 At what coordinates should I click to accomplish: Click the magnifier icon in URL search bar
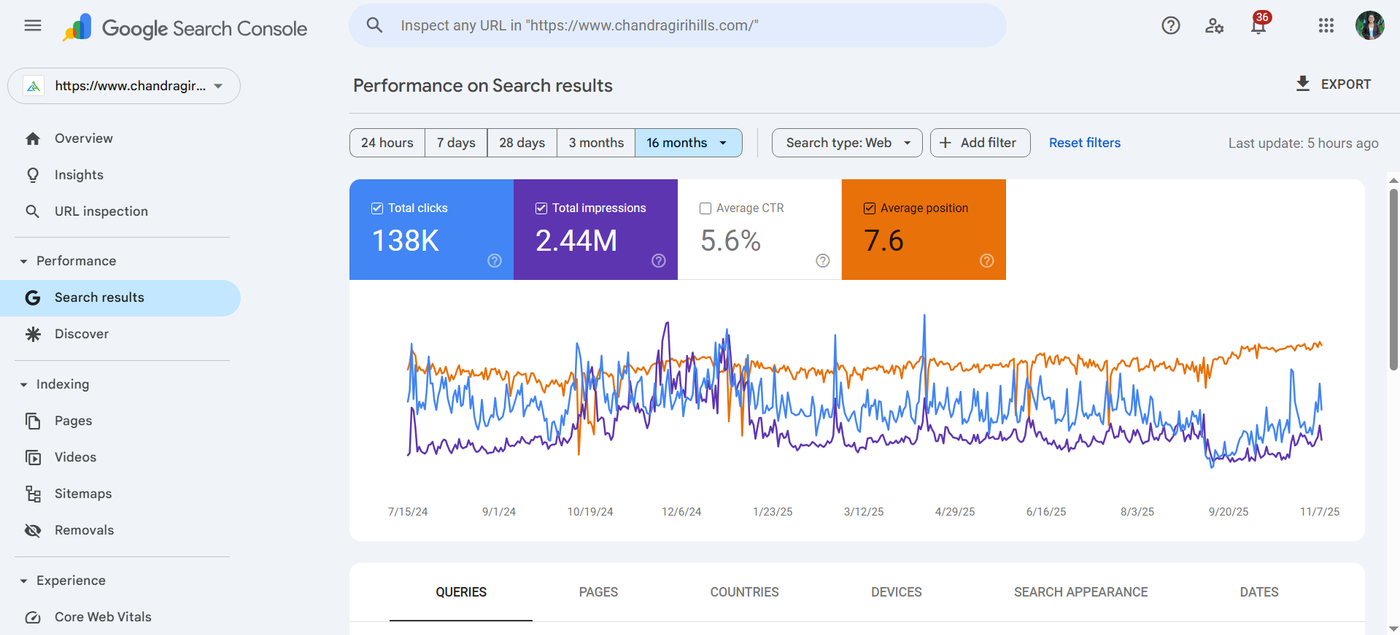coord(375,25)
